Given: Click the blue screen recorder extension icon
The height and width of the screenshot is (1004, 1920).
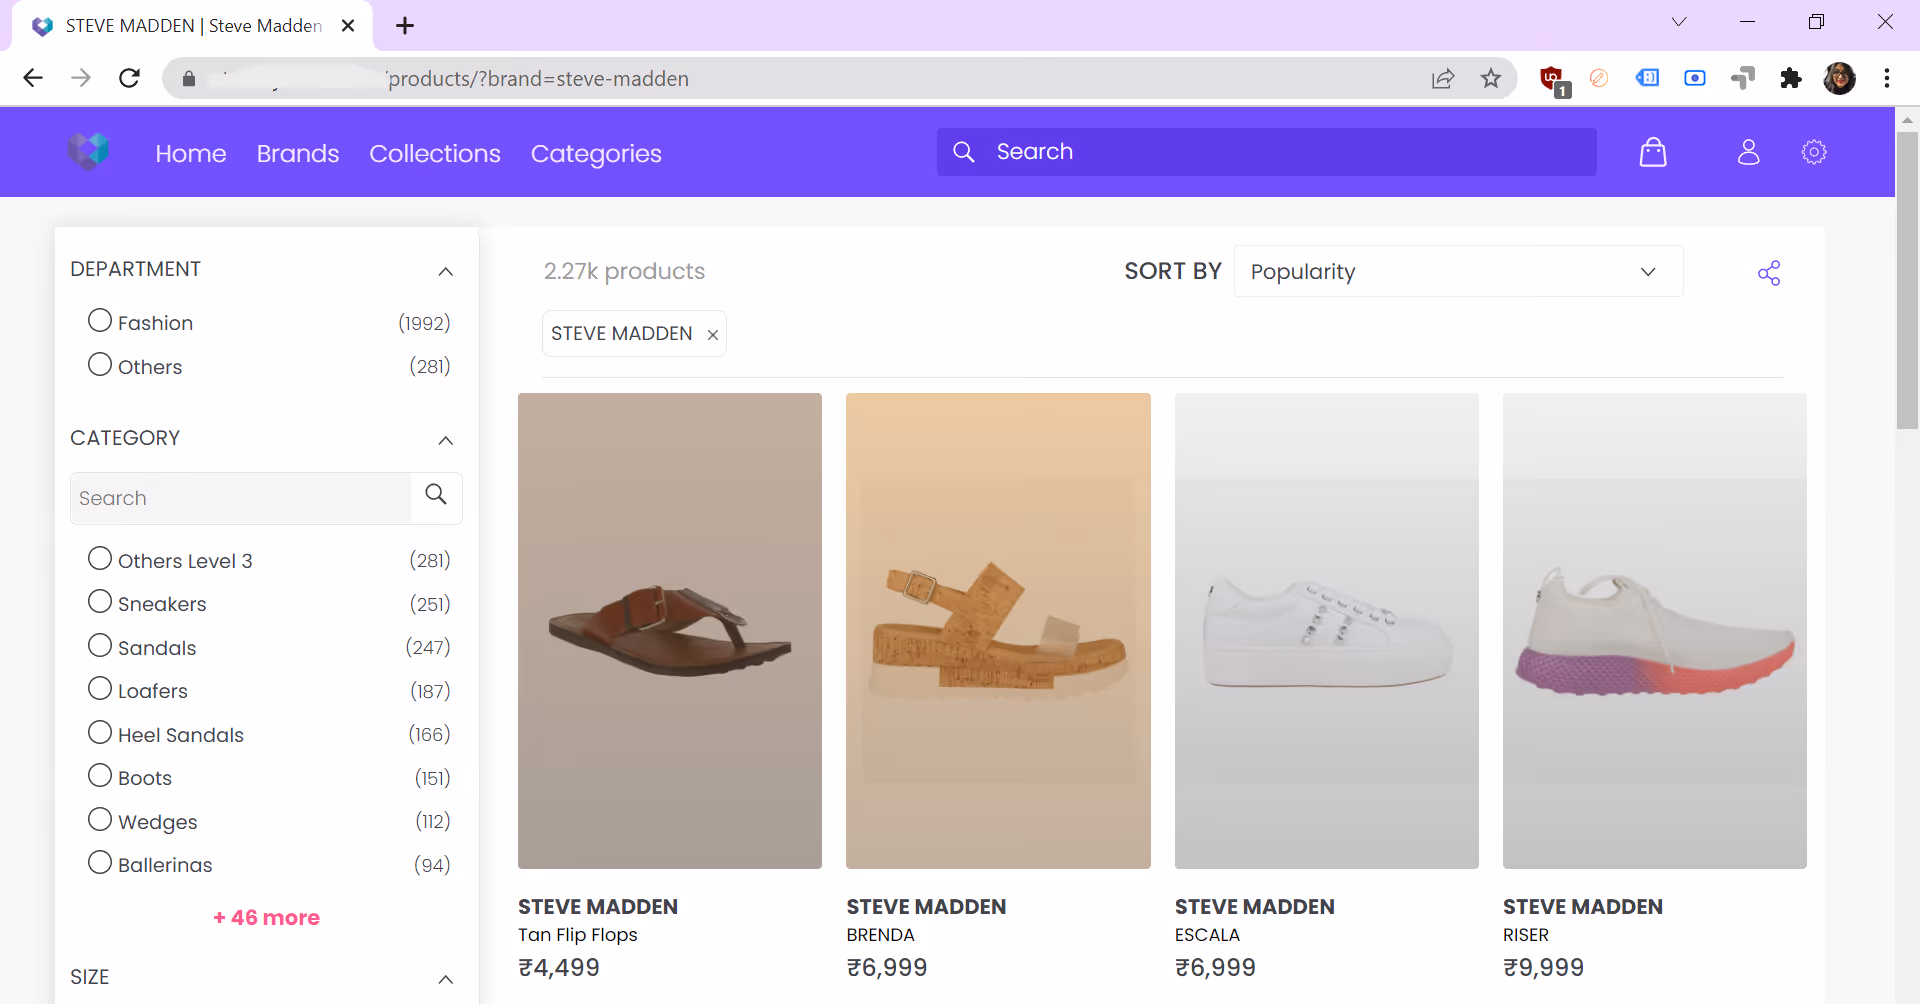Looking at the screenshot, I should point(1695,78).
